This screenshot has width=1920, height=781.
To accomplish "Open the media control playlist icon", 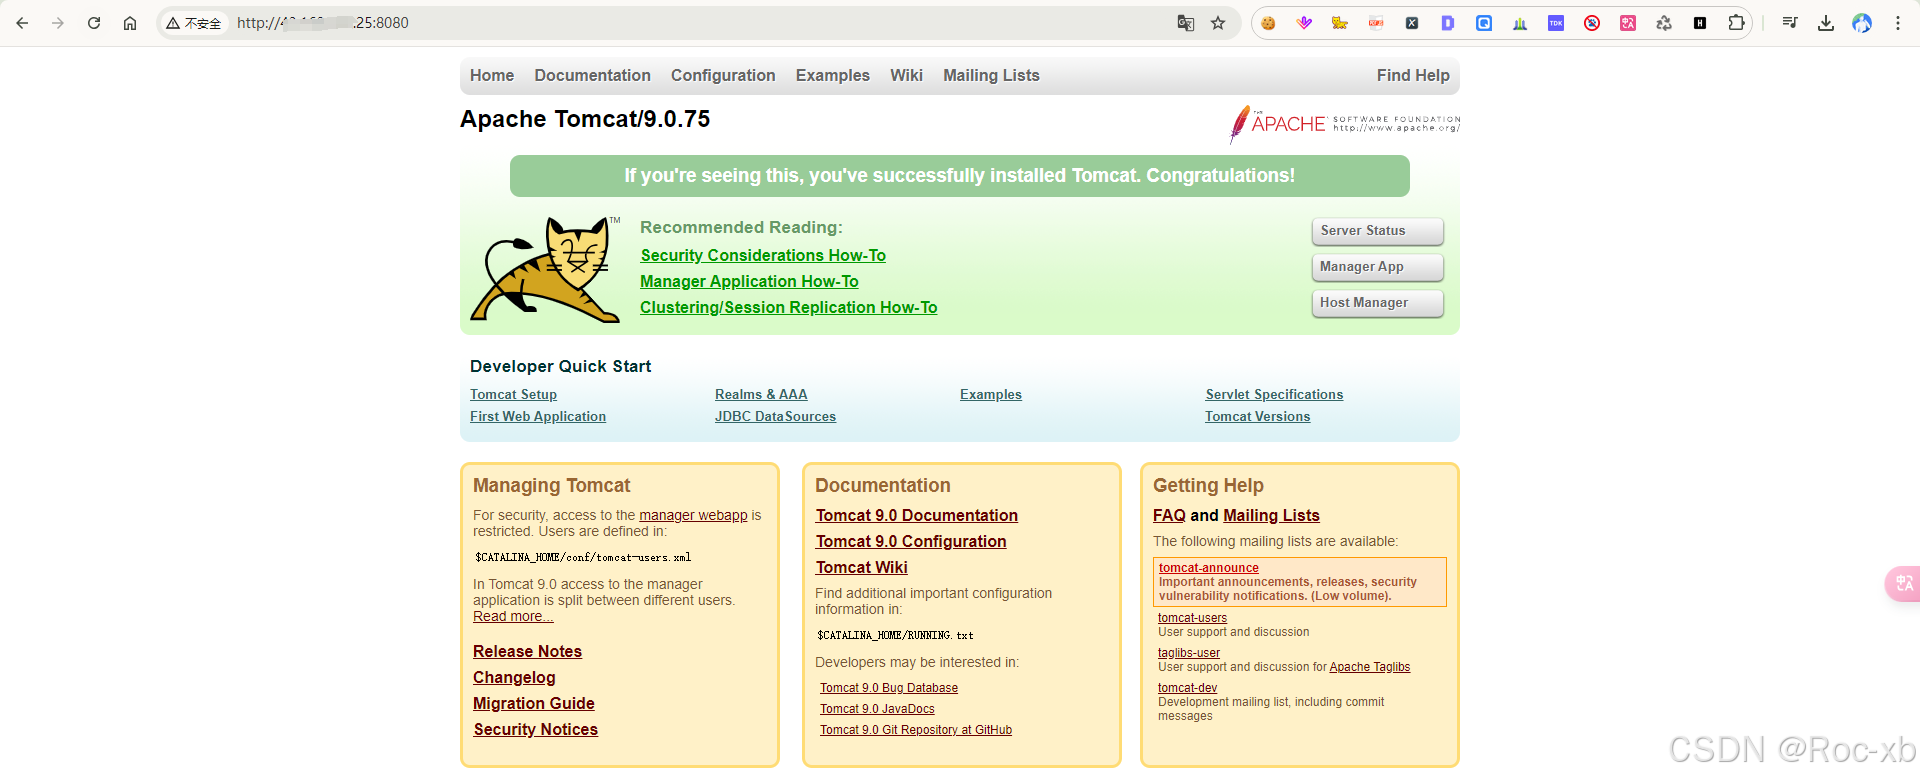I will pos(1790,23).
